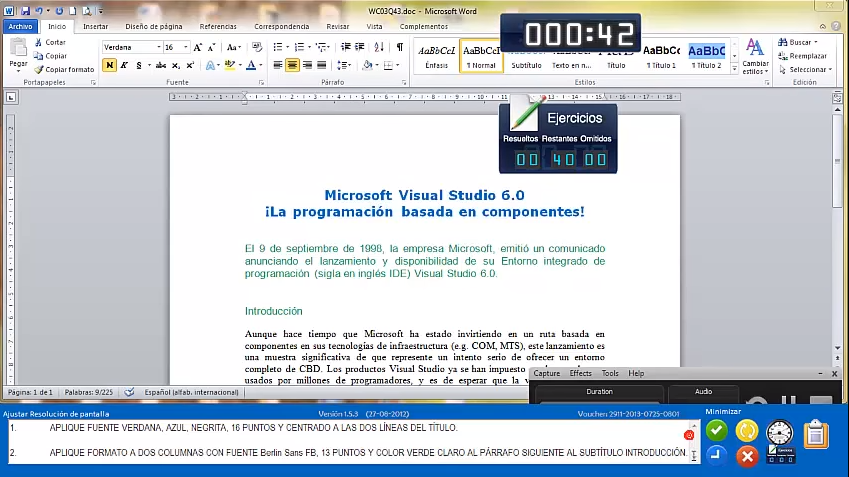This screenshot has width=849, height=477.
Task: Toggle Cursiva (italic) formatting button
Action: 124,65
